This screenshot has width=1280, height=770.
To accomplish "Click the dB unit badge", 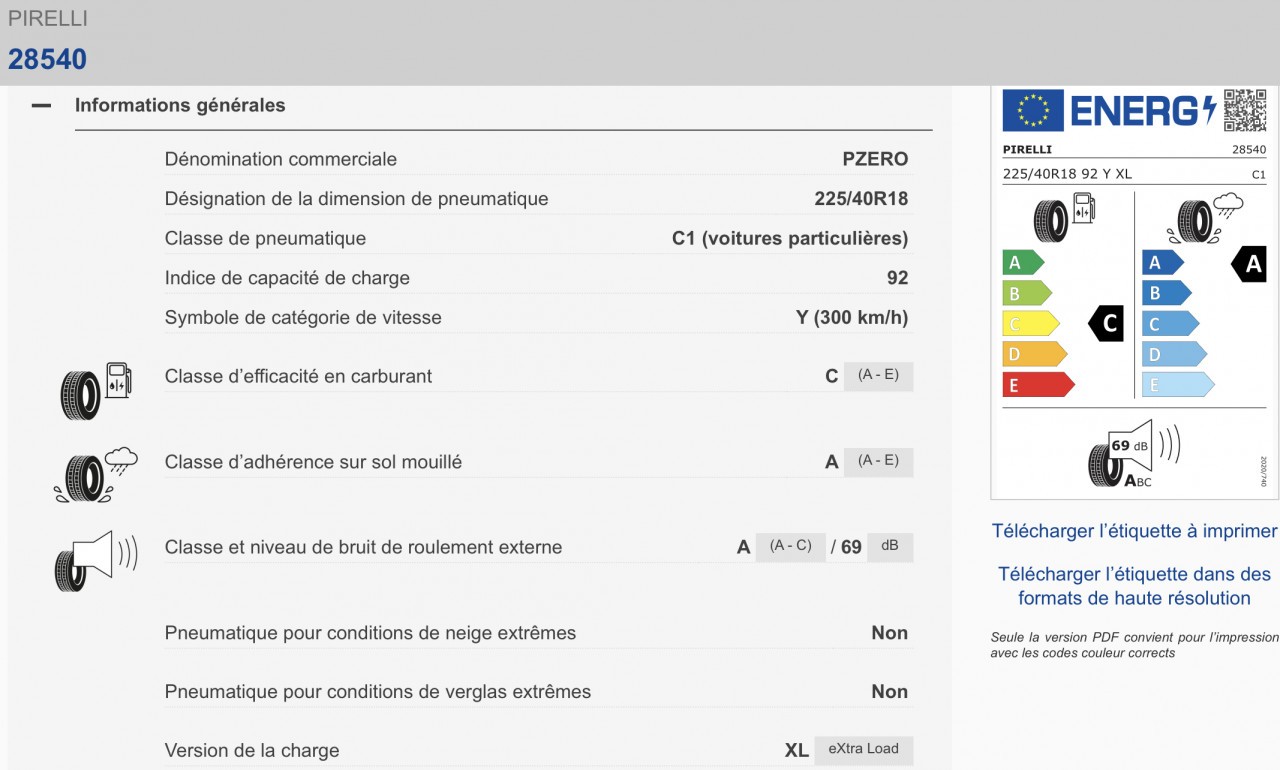I will (890, 546).
